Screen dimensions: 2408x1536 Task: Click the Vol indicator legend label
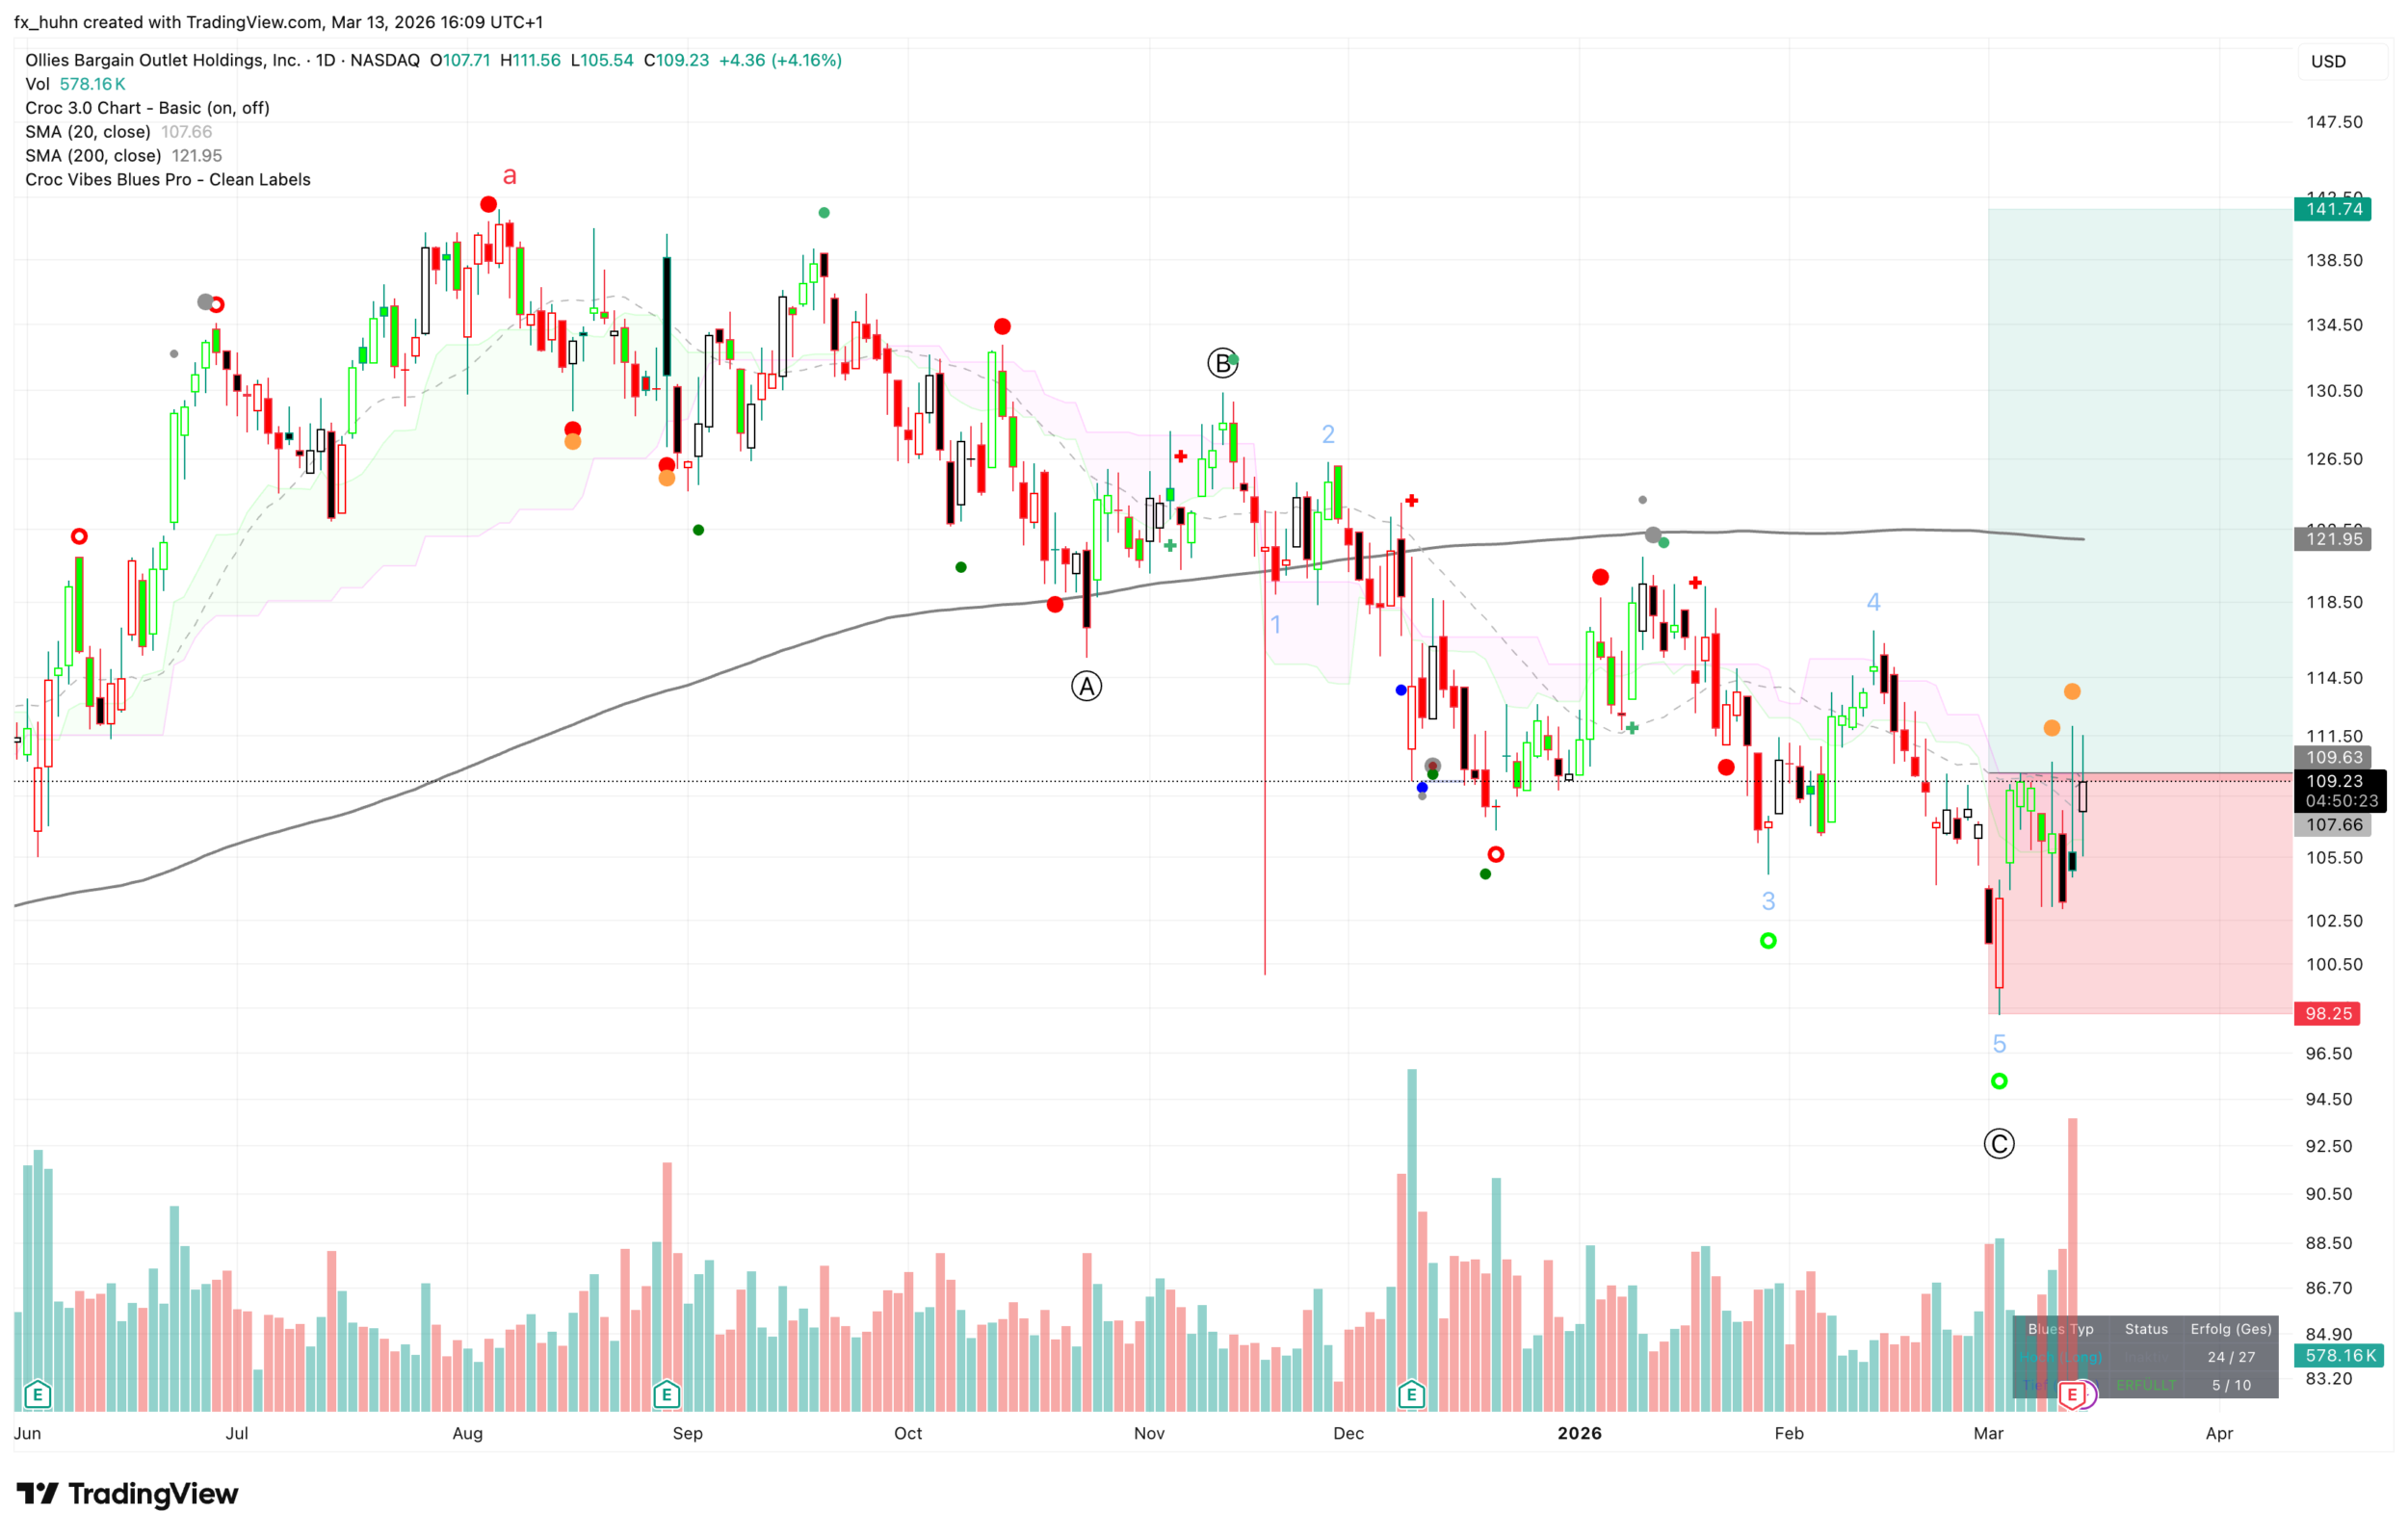(37, 84)
